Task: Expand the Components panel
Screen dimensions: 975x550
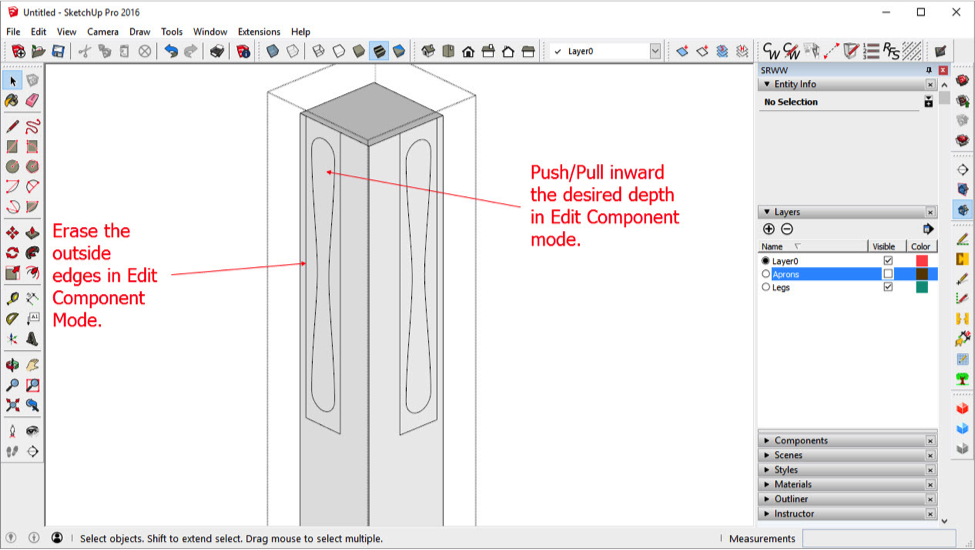Action: click(800, 440)
